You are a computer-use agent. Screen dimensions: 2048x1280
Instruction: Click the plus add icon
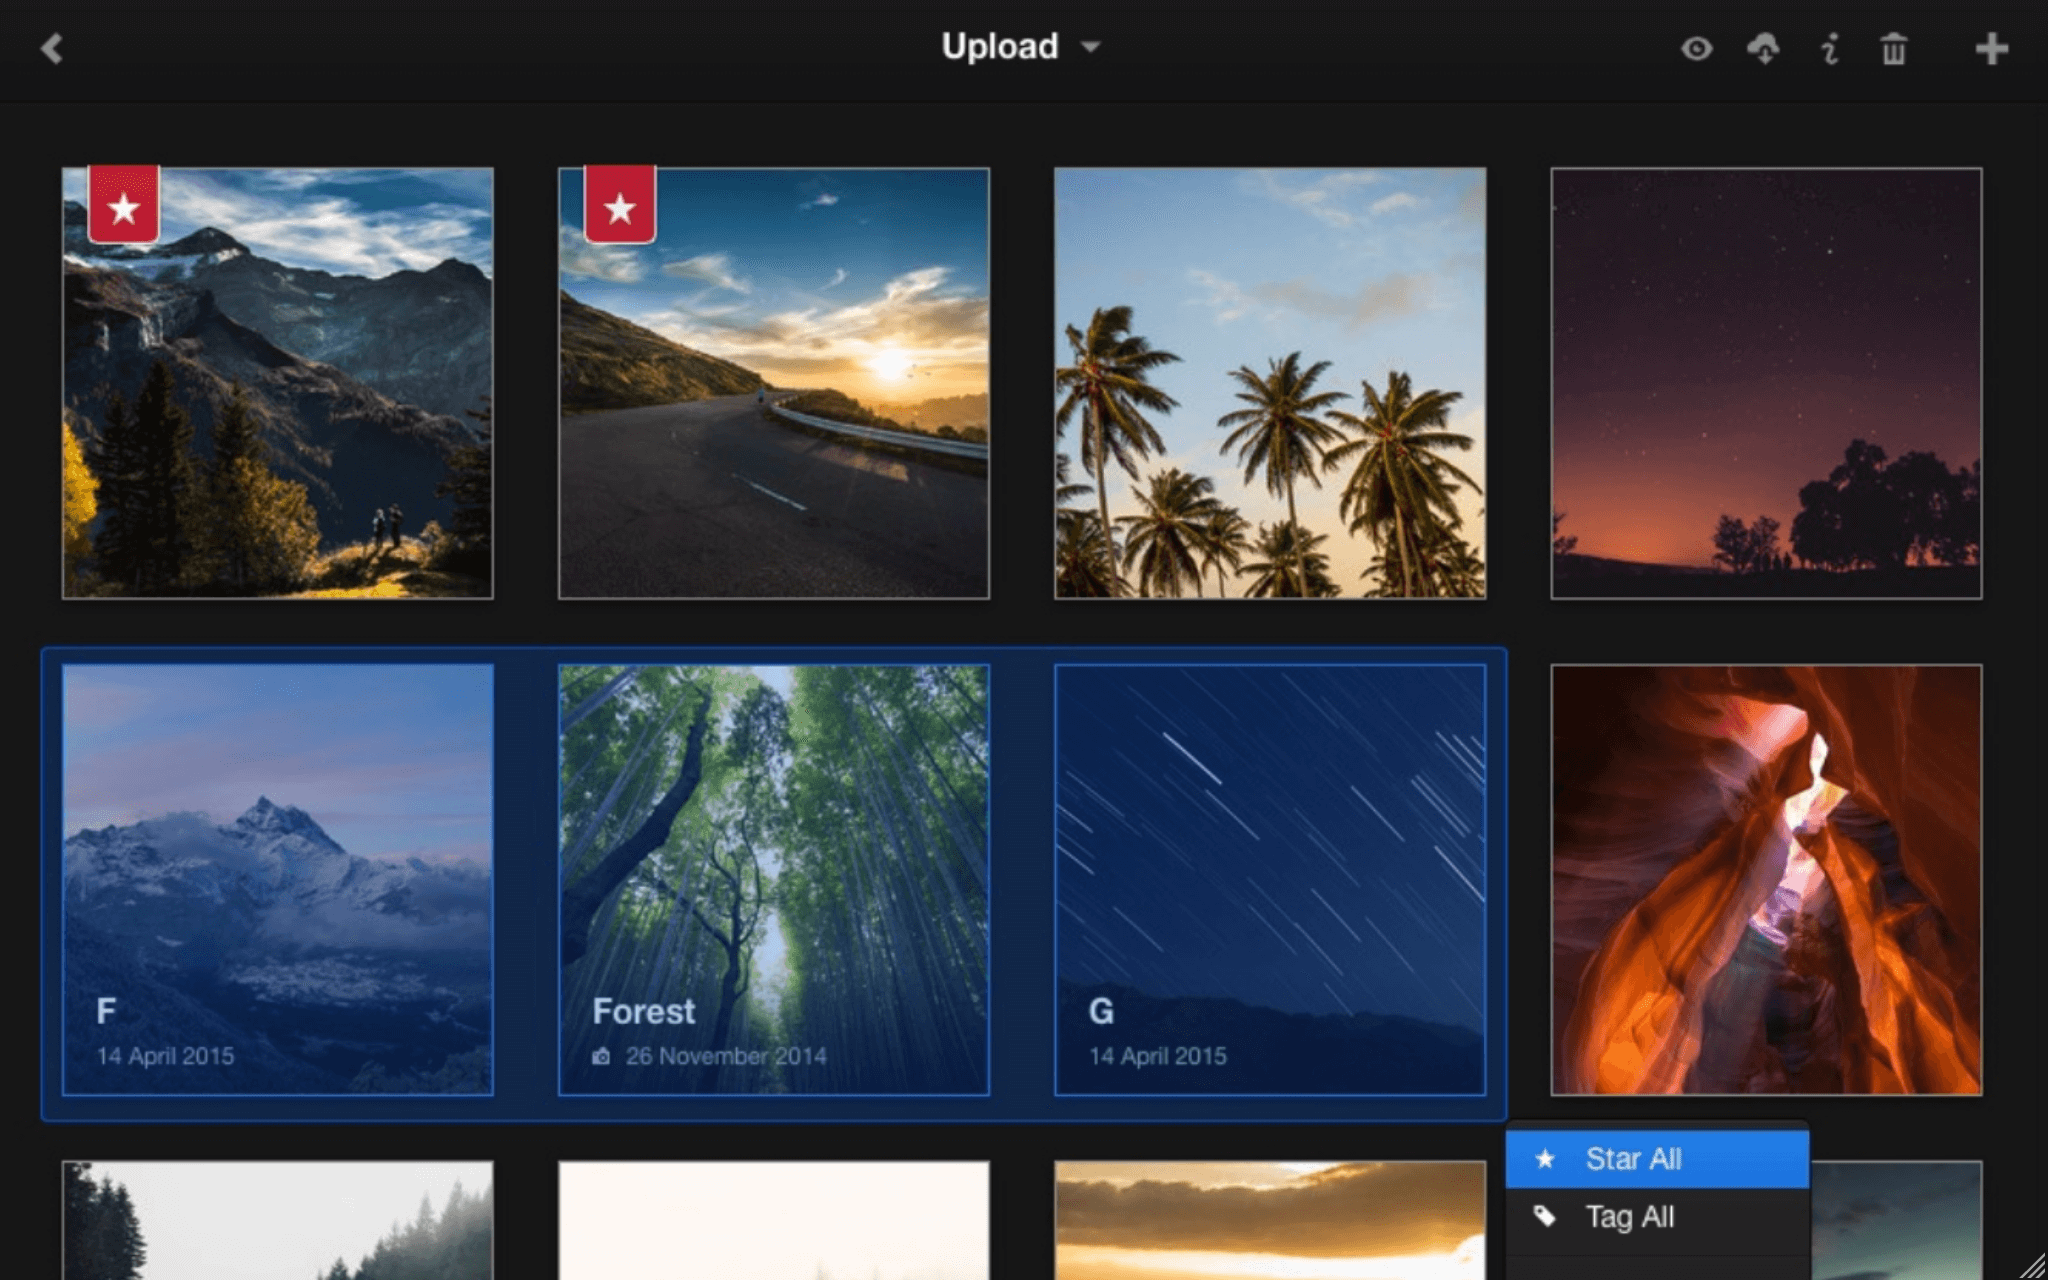(x=1991, y=48)
